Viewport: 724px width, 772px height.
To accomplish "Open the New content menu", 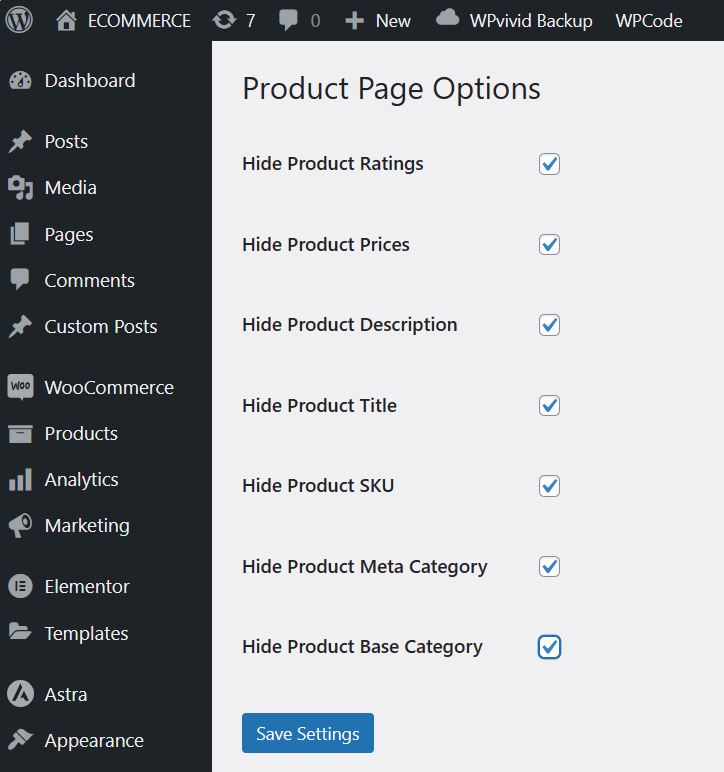I will click(x=378, y=21).
